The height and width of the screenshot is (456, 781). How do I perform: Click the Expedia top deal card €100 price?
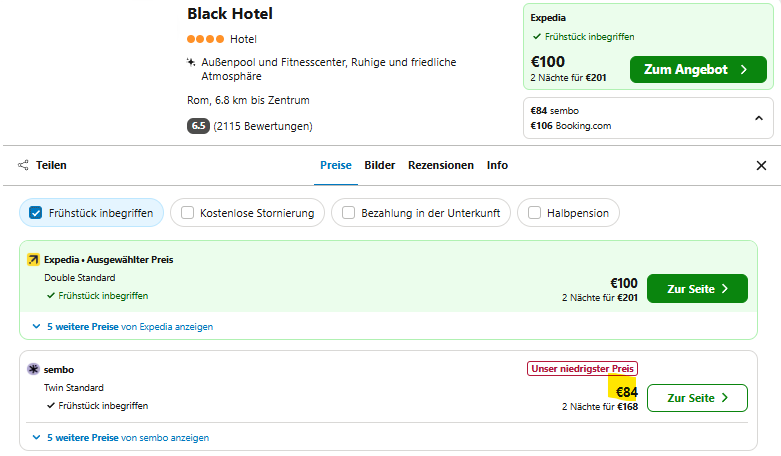pos(547,62)
